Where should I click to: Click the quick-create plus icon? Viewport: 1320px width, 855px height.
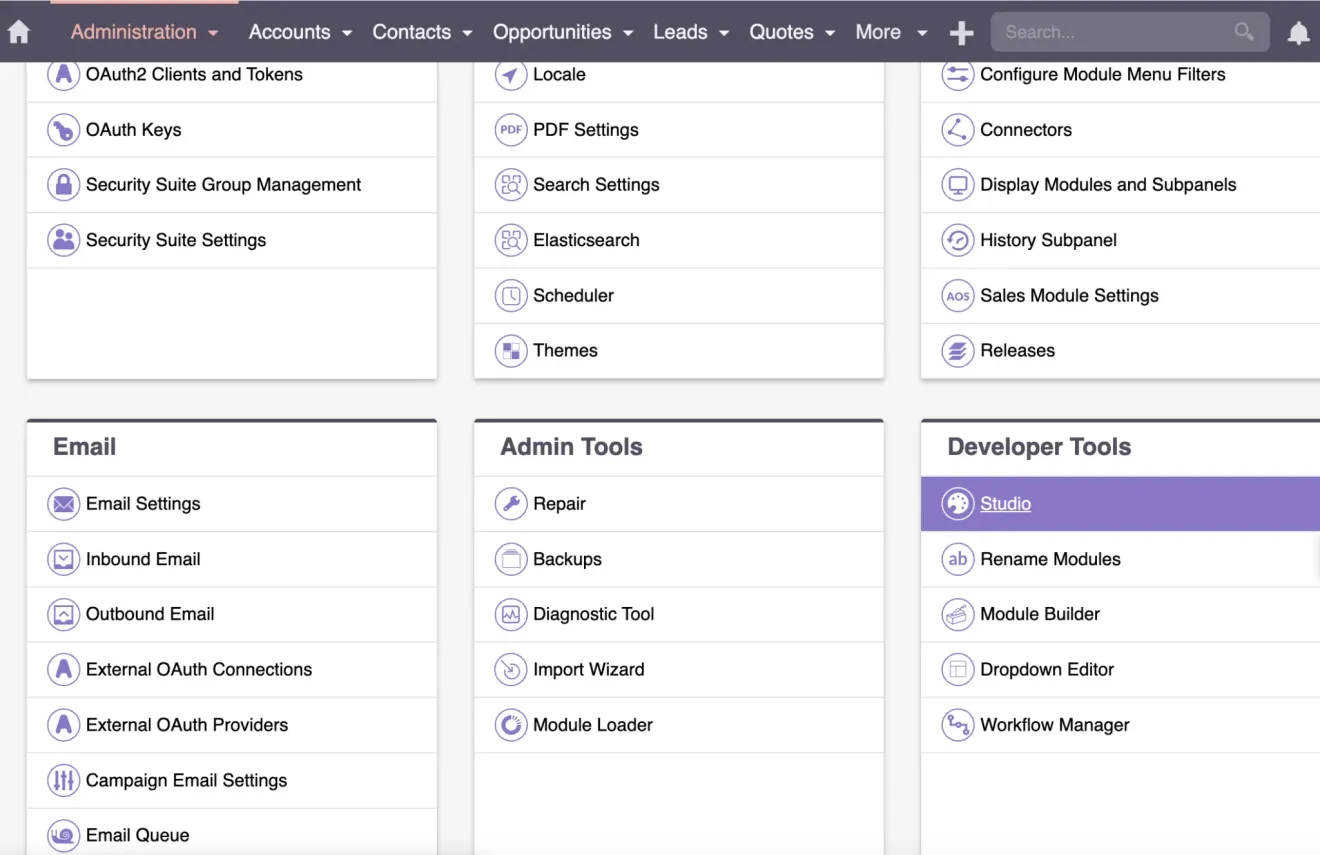[x=960, y=31]
